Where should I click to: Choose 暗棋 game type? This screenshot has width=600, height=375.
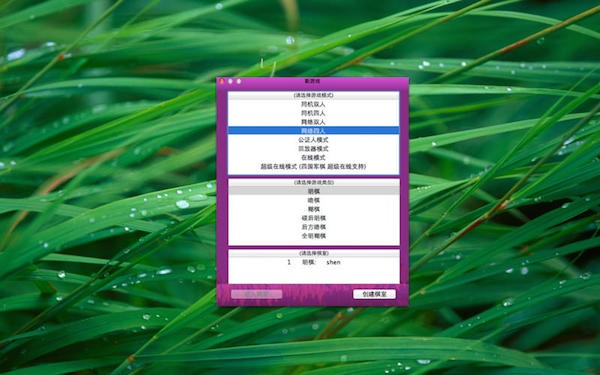[x=313, y=200]
